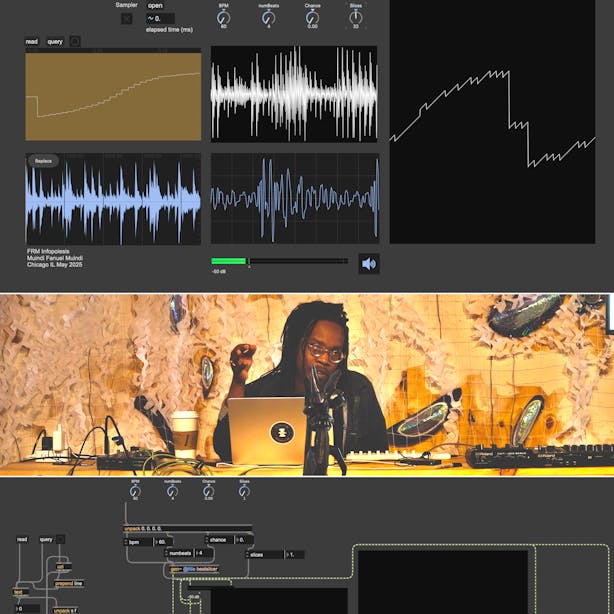
Task: Toggle the box beside lower query message
Action: [x=60, y=539]
